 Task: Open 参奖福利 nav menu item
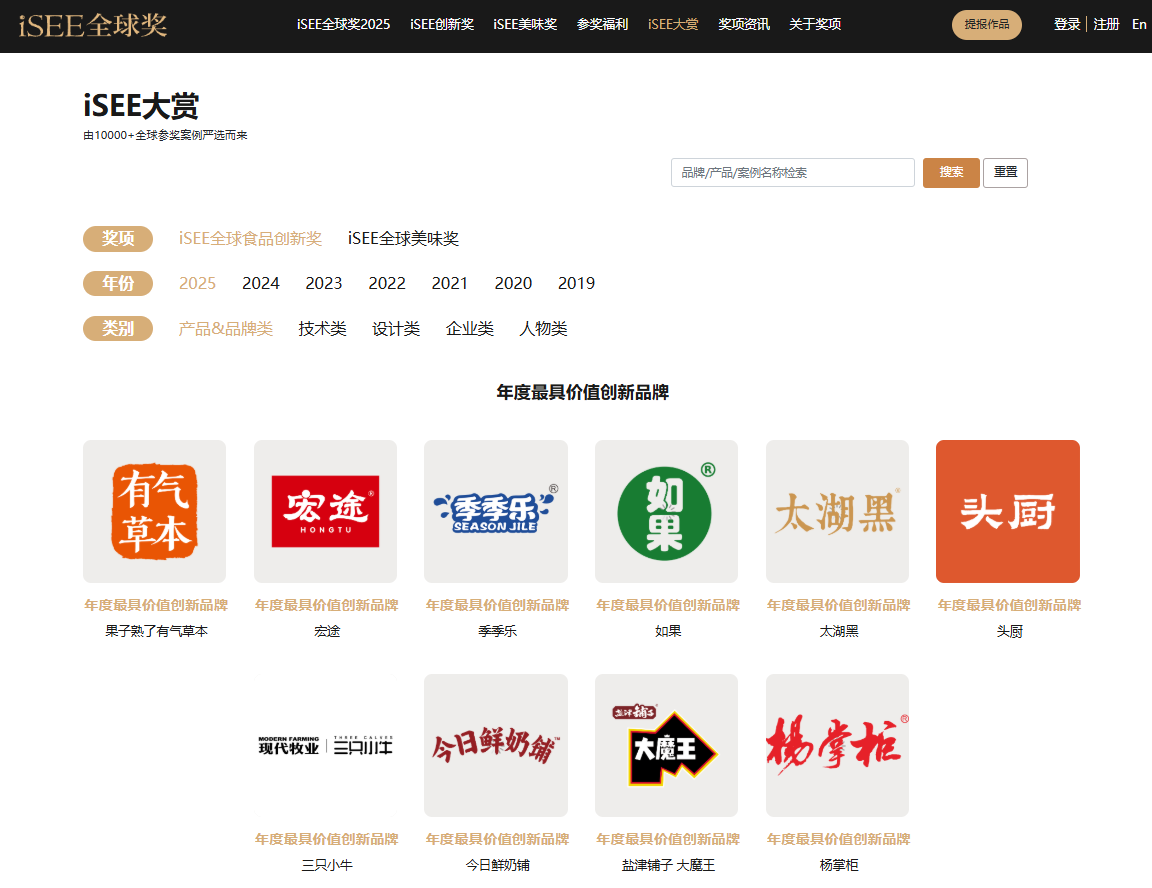point(602,24)
